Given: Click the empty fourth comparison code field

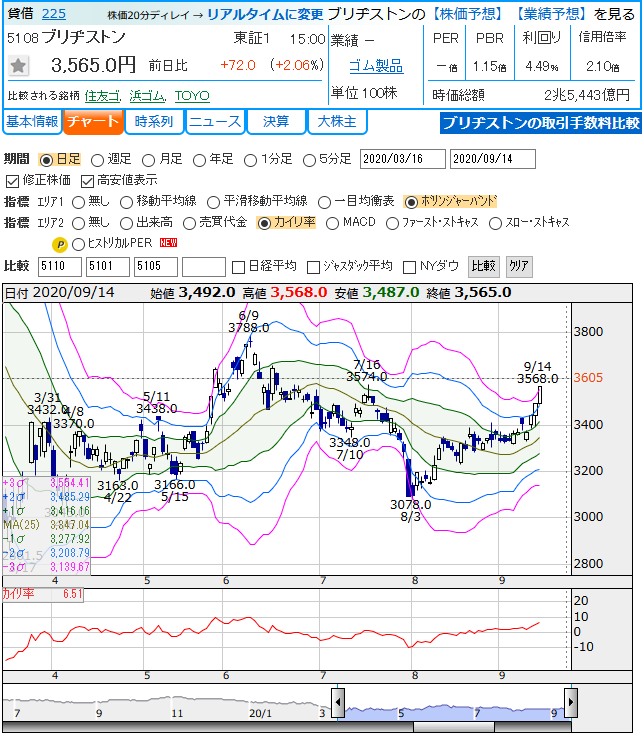Looking at the screenshot, I should point(204,267).
